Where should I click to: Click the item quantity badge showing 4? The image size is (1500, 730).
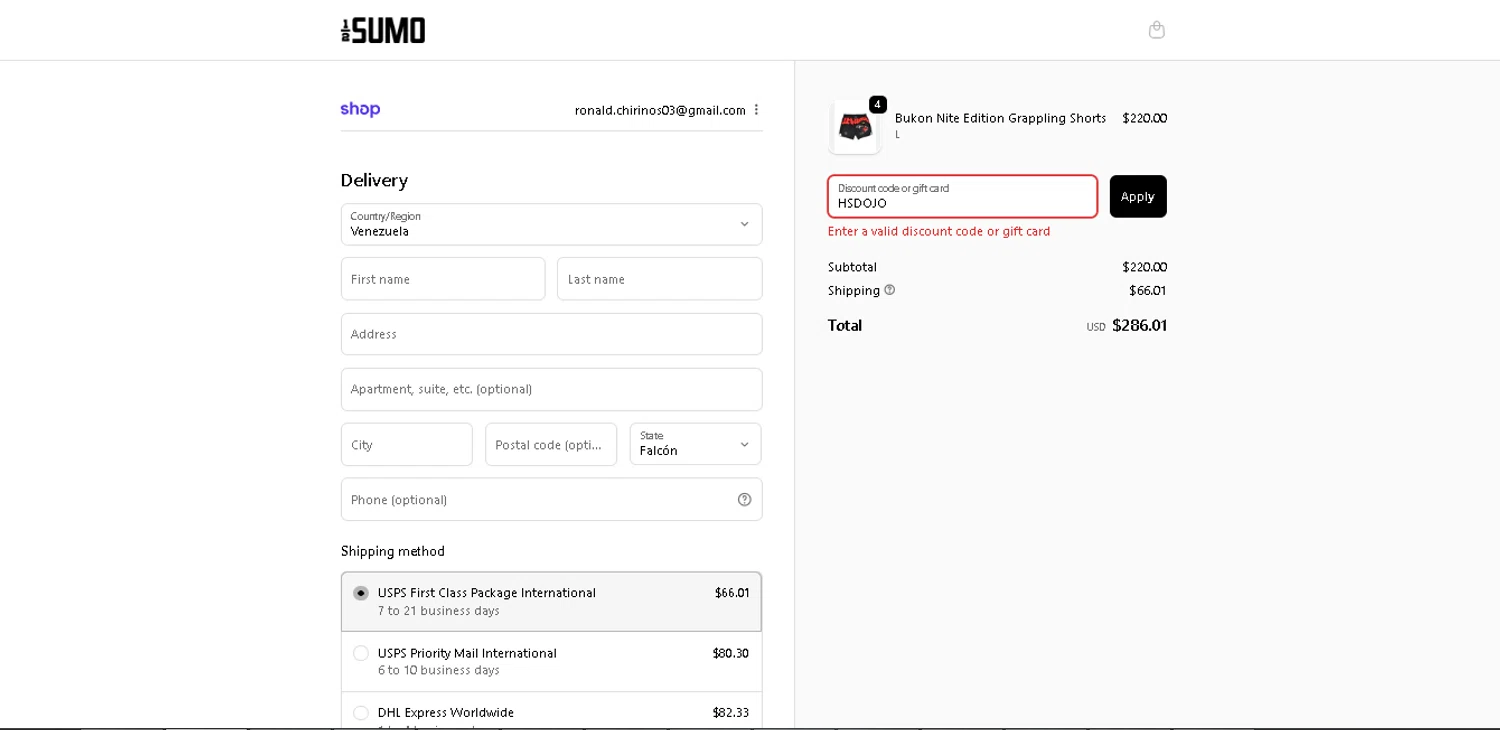[878, 104]
